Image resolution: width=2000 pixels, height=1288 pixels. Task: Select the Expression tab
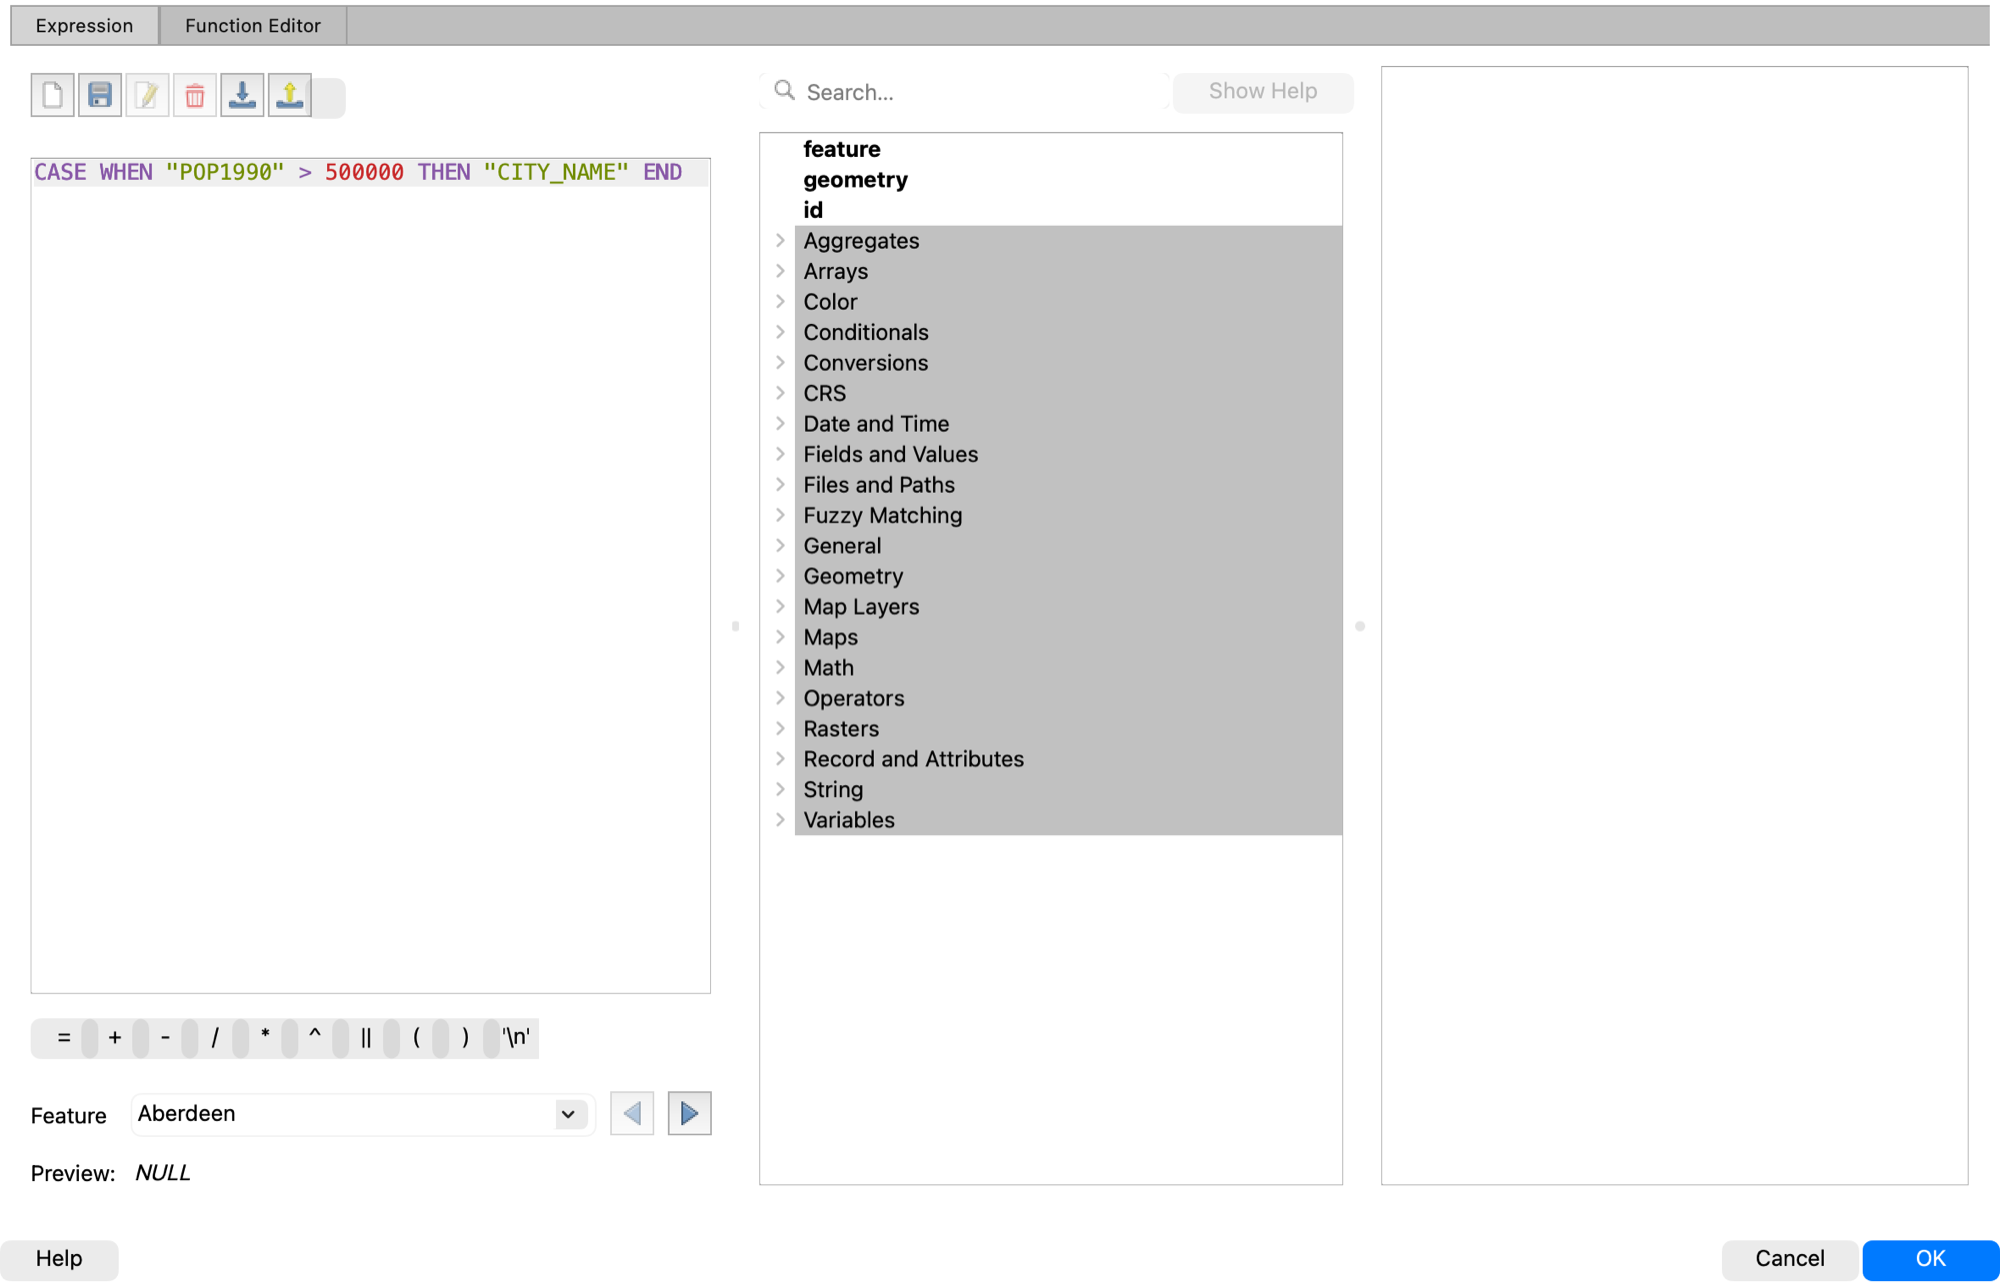click(x=84, y=26)
